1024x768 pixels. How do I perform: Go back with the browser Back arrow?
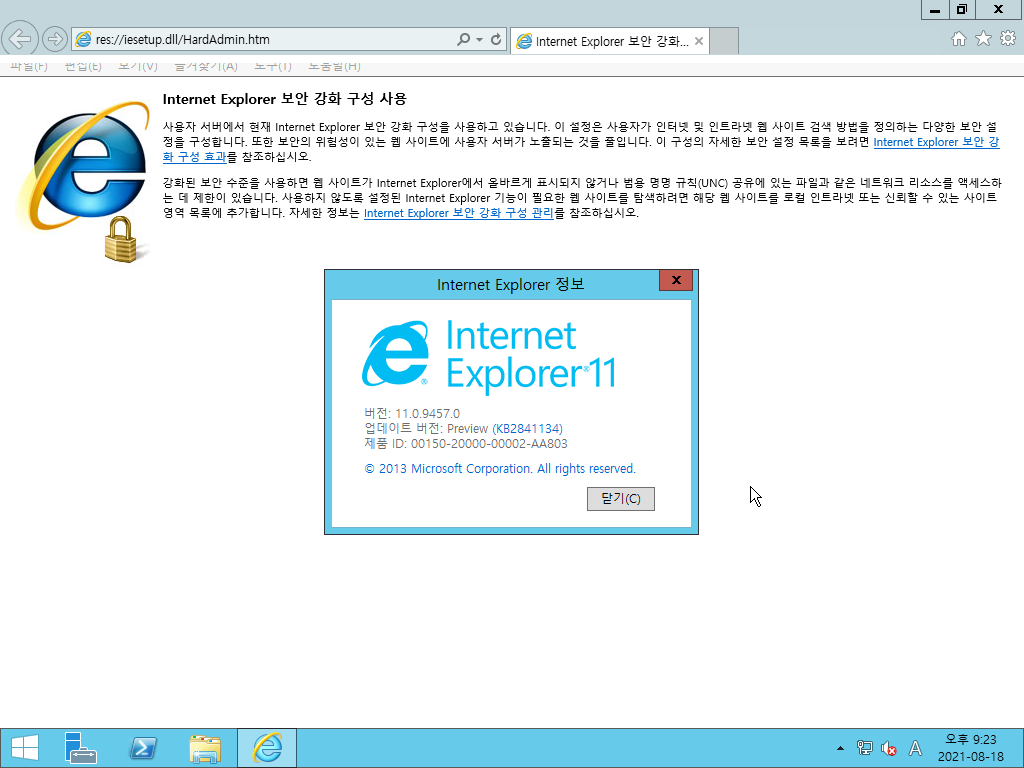click(x=20, y=39)
